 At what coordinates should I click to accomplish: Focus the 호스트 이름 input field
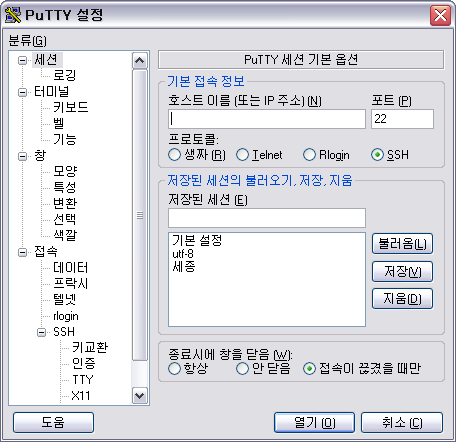[267, 119]
